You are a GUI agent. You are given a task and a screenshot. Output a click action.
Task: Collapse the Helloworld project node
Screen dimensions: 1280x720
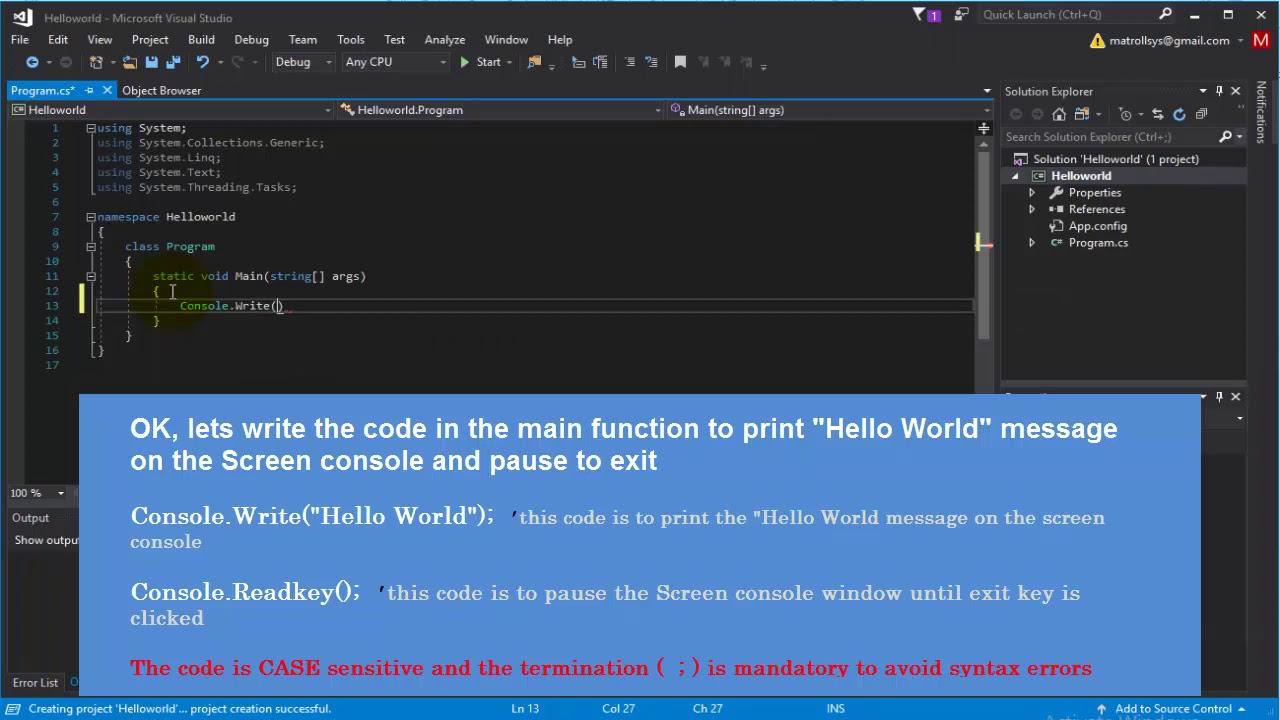[x=1015, y=176]
